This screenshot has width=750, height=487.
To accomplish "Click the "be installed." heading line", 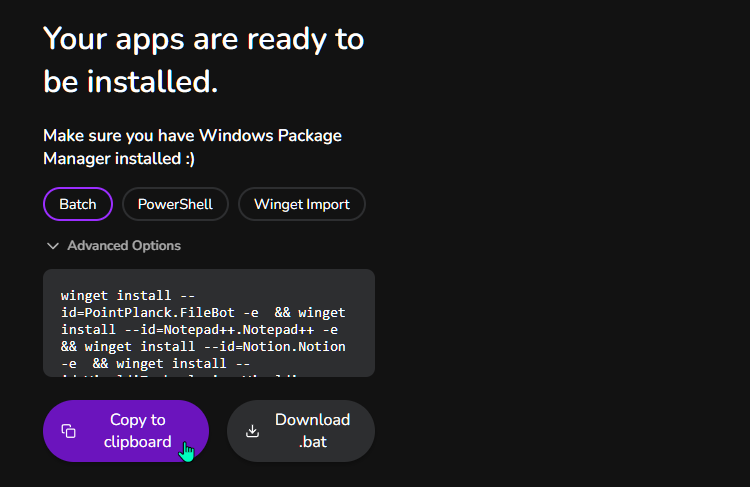I will pos(131,81).
